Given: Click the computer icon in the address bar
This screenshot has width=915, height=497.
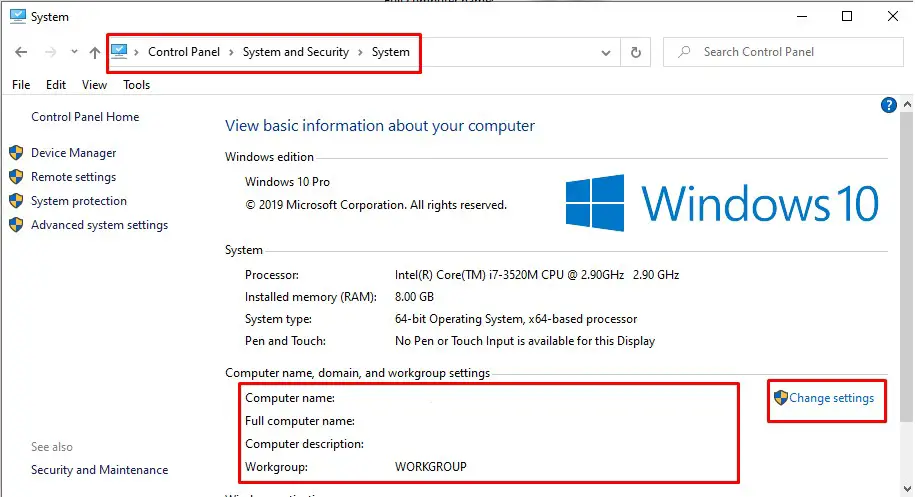Looking at the screenshot, I should [x=119, y=51].
